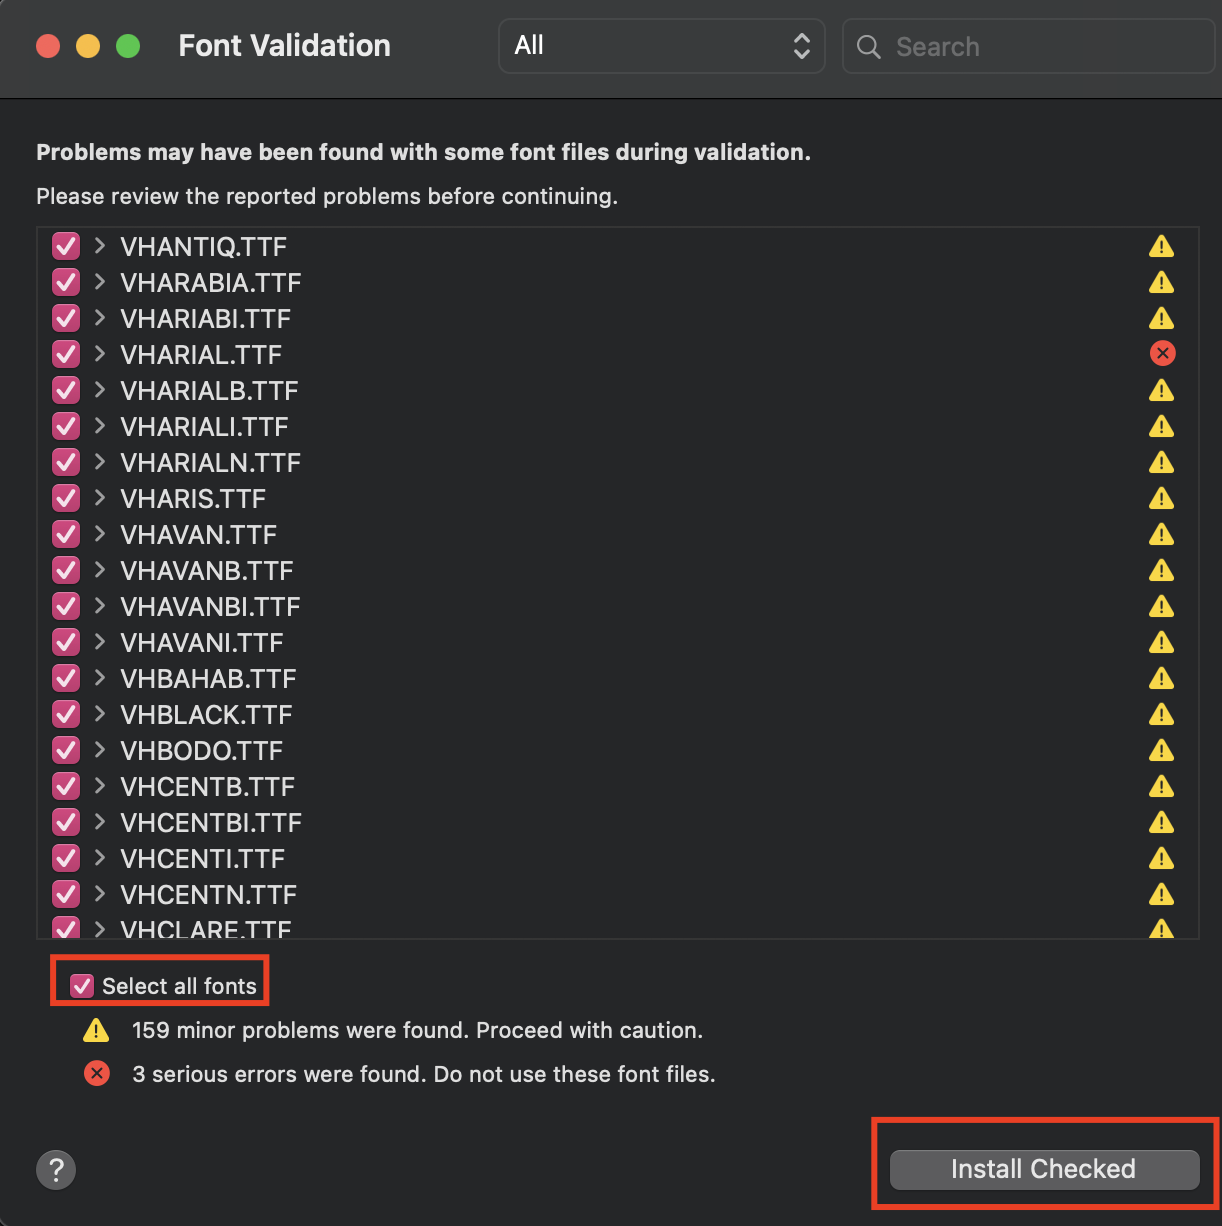Click the red error icon for VHARIAL.TTF
The image size is (1222, 1226).
click(1162, 353)
